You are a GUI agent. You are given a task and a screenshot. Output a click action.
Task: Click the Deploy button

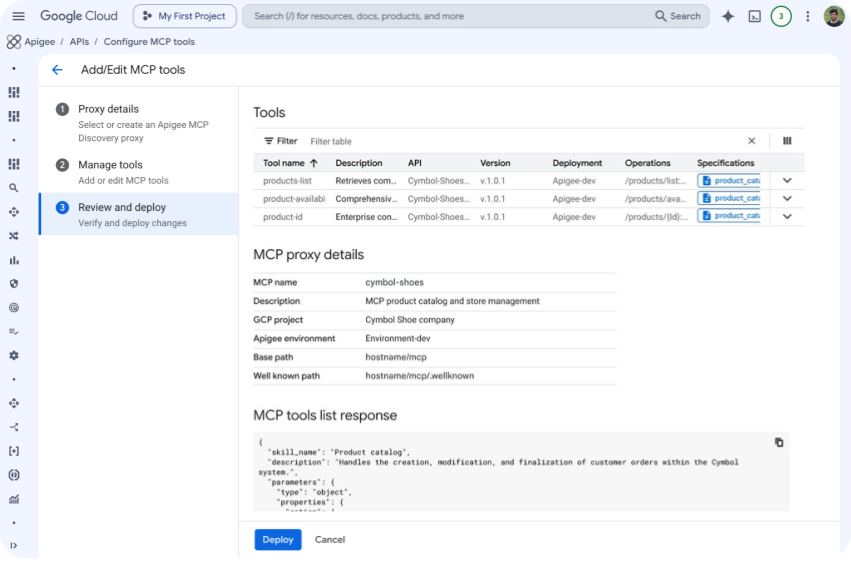click(278, 539)
